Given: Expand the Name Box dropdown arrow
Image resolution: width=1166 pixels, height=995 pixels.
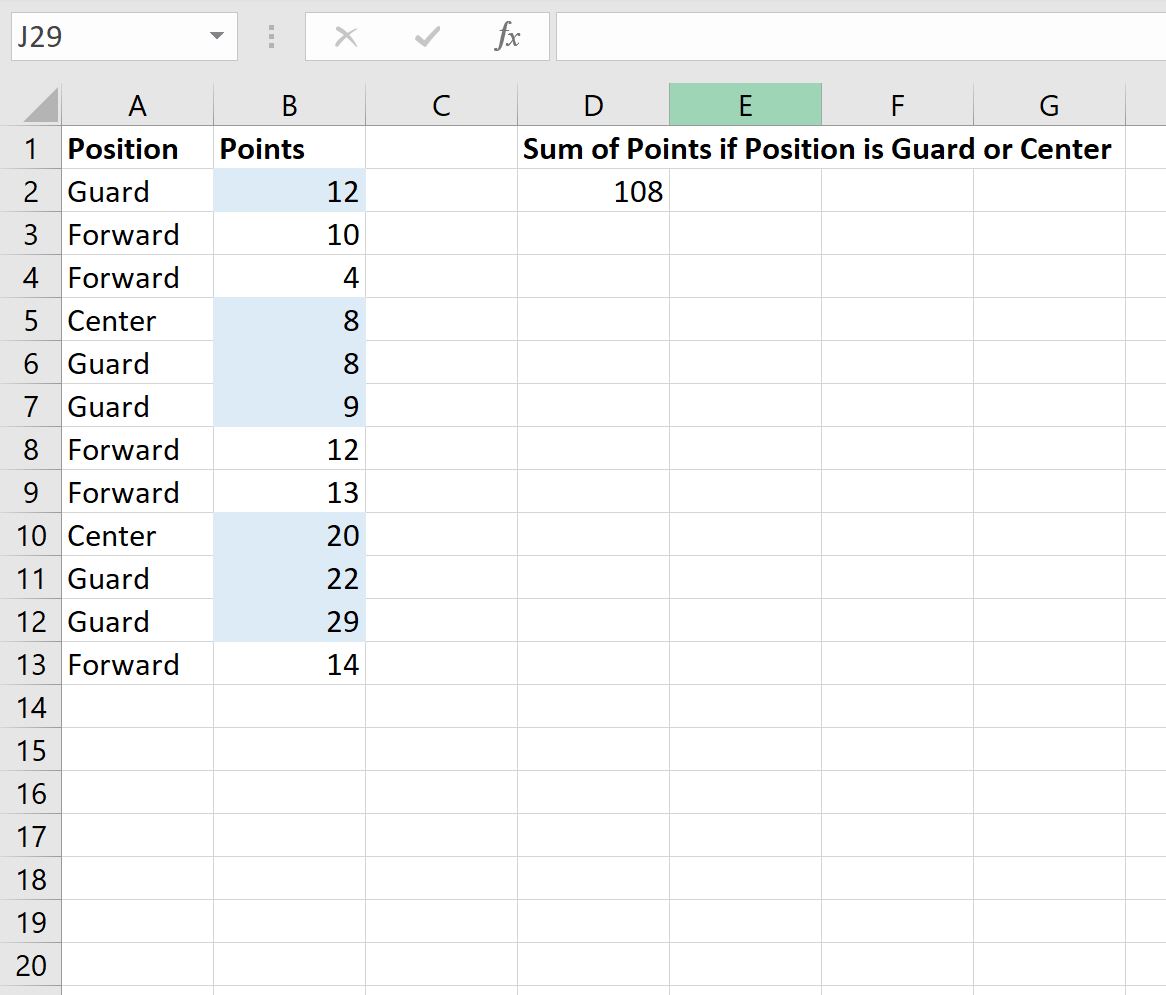Looking at the screenshot, I should point(216,36).
